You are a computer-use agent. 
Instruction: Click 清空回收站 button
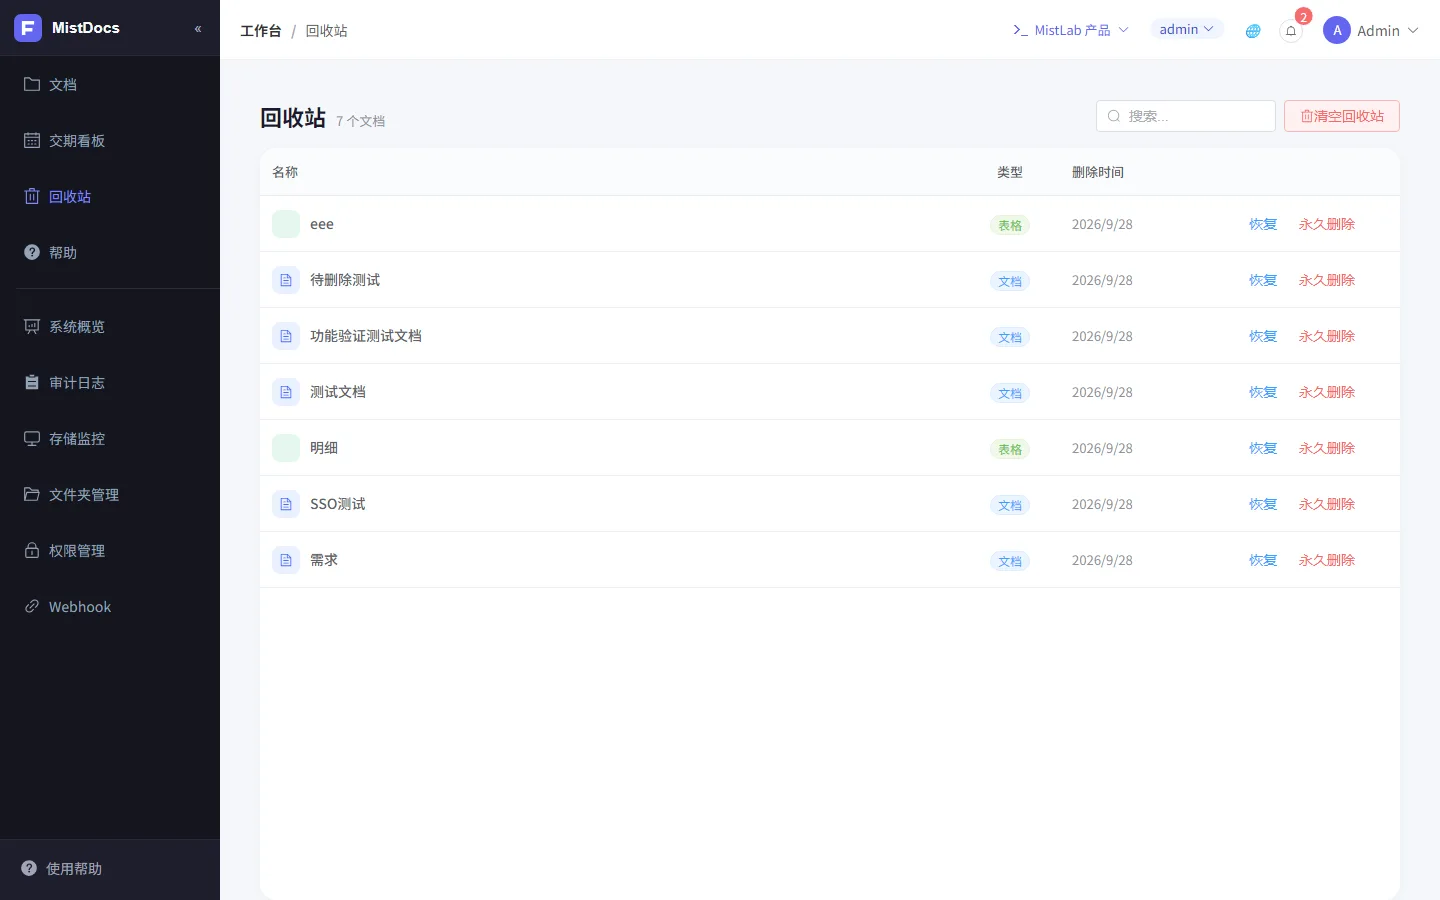pos(1342,116)
